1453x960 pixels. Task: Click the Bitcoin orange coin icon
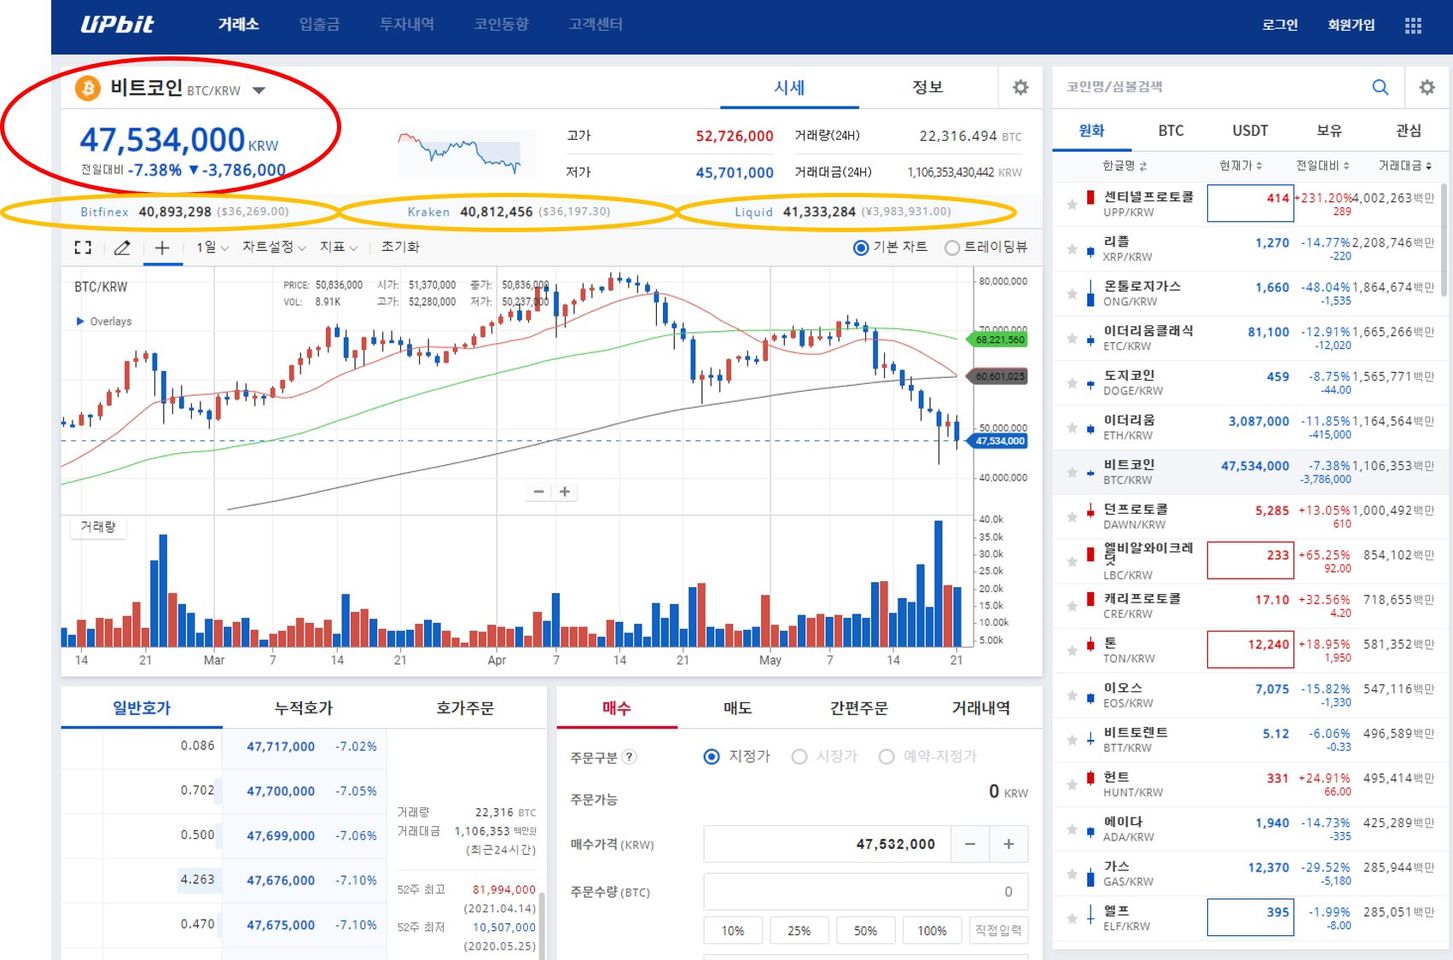point(88,89)
